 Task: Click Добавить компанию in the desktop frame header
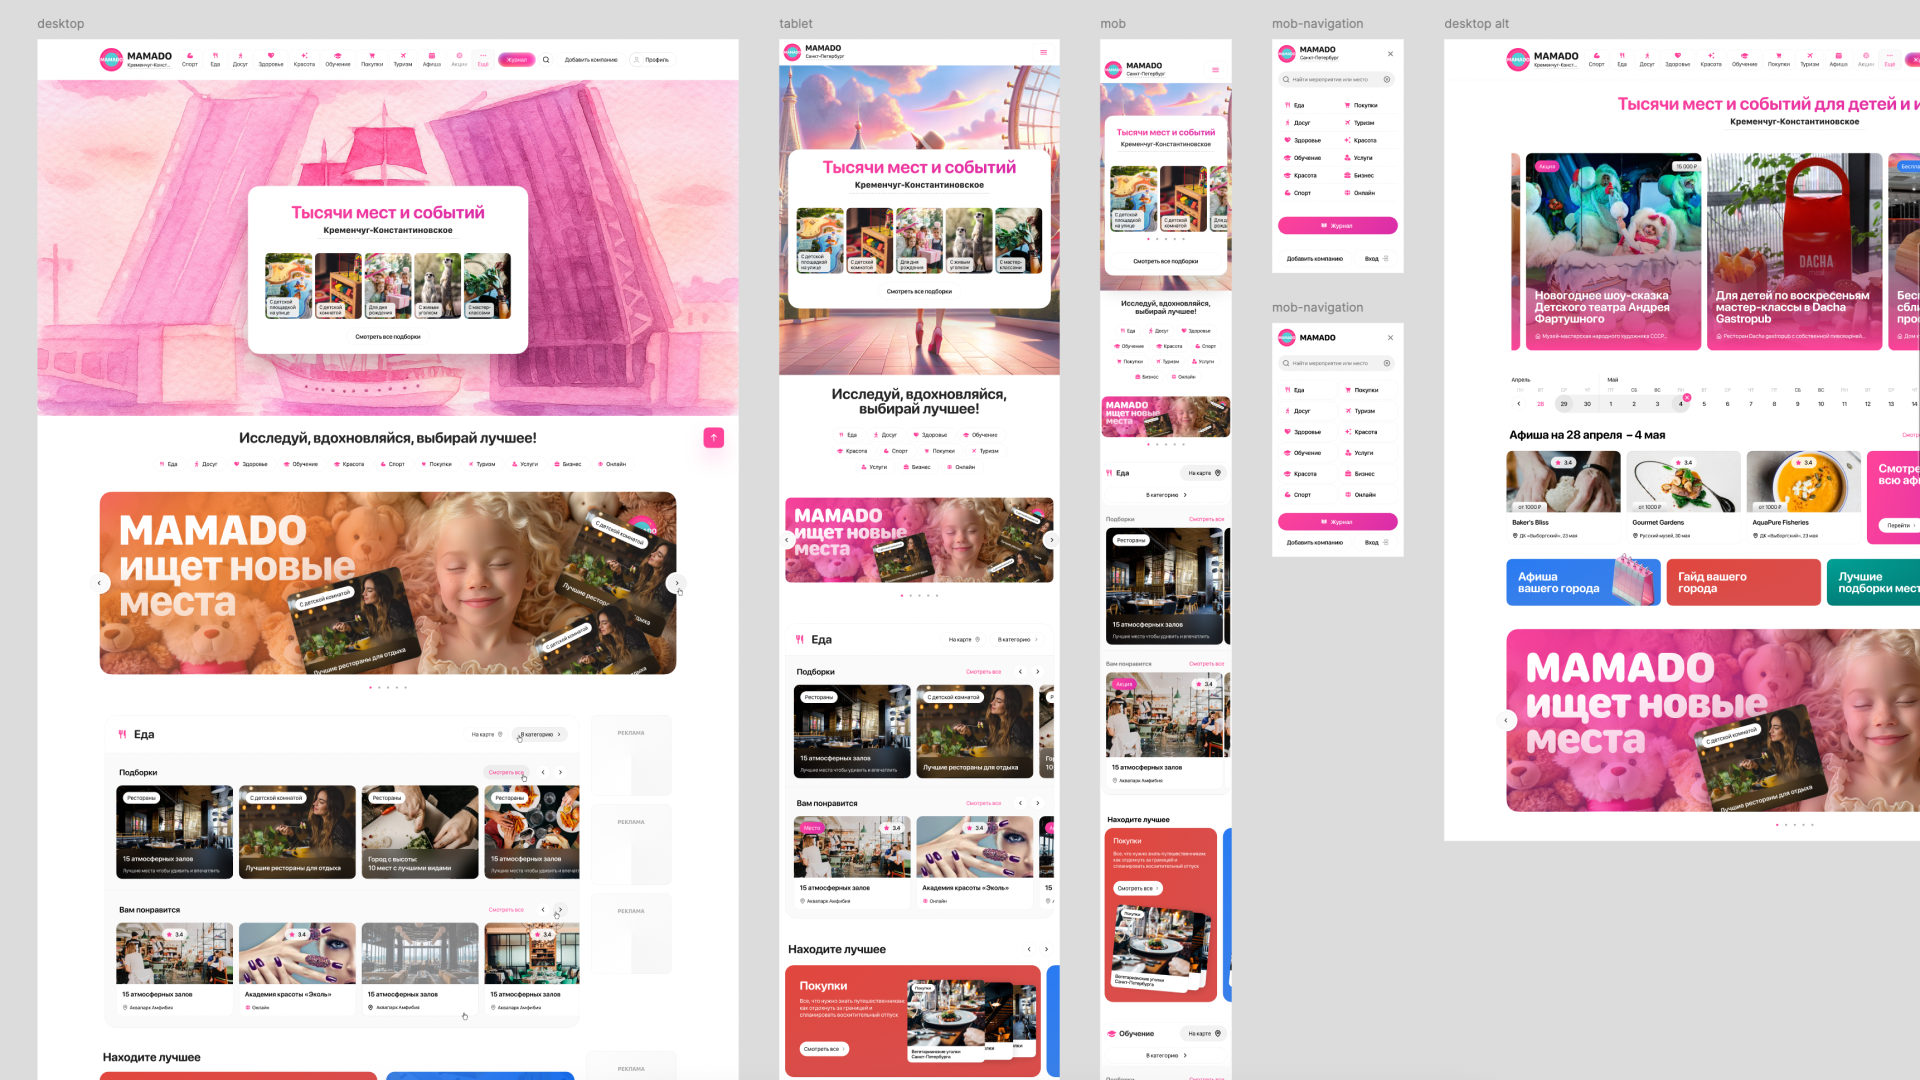(x=591, y=60)
